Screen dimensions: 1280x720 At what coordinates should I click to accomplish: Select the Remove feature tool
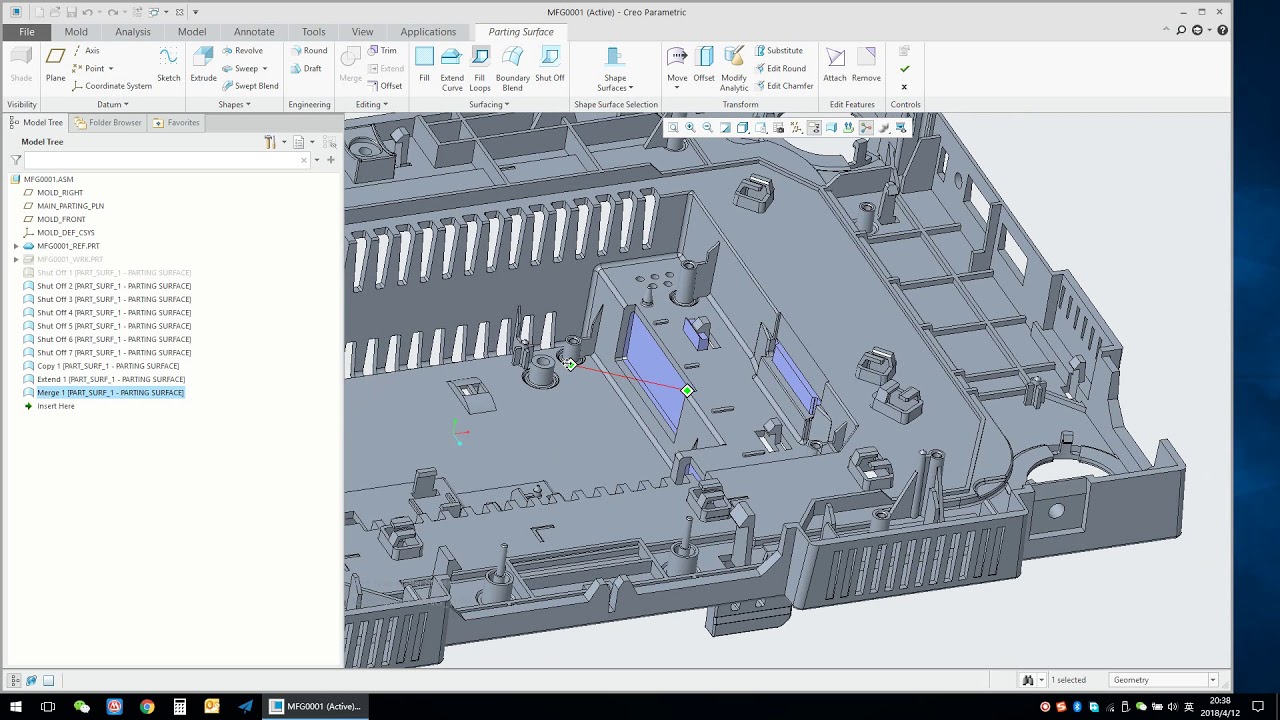[x=866, y=64]
